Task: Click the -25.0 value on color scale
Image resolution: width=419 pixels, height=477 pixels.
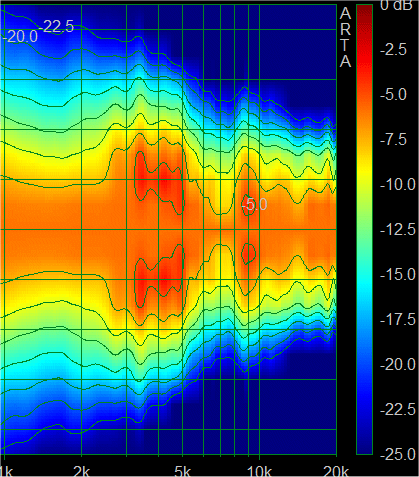Action: pos(398,455)
